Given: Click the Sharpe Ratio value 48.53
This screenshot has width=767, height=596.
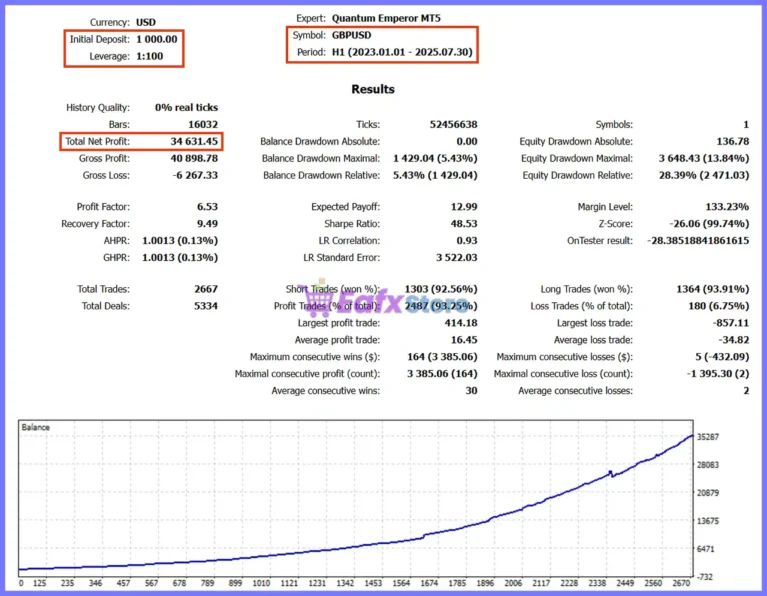Looking at the screenshot, I should pos(464,224).
